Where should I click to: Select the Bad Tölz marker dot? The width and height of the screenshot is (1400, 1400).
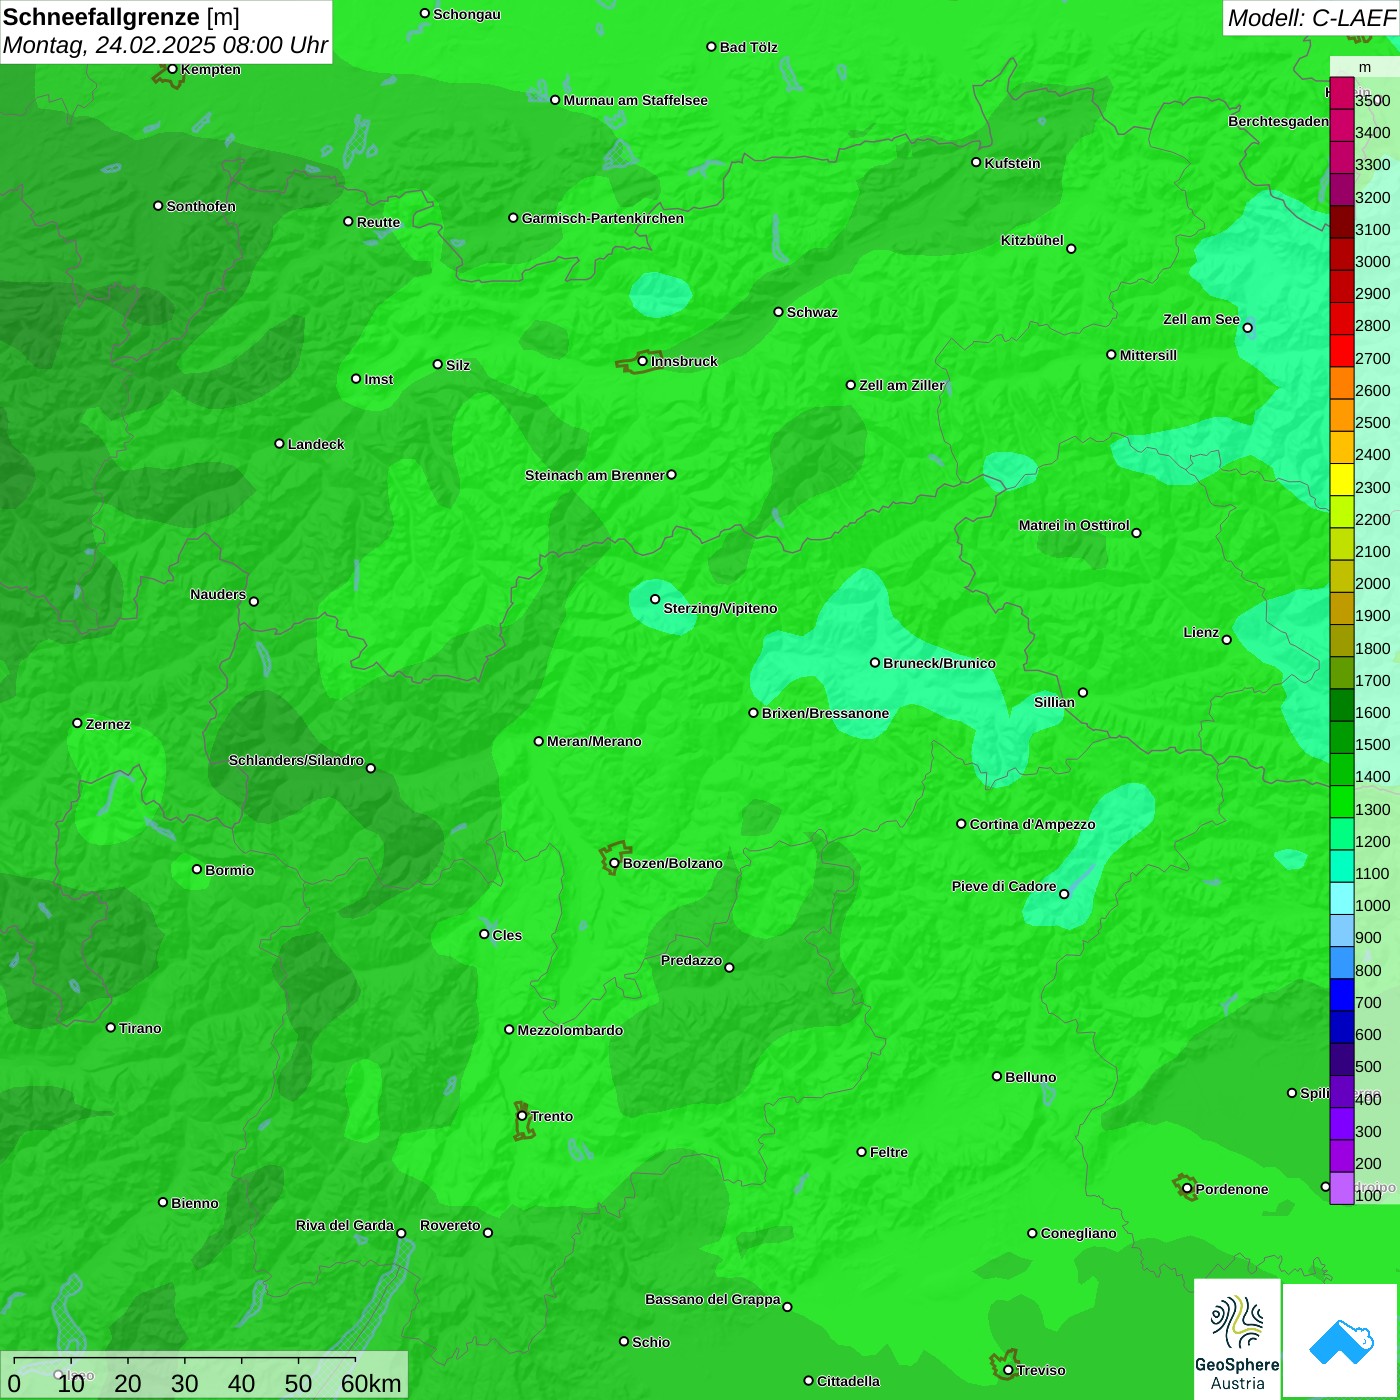pos(711,46)
